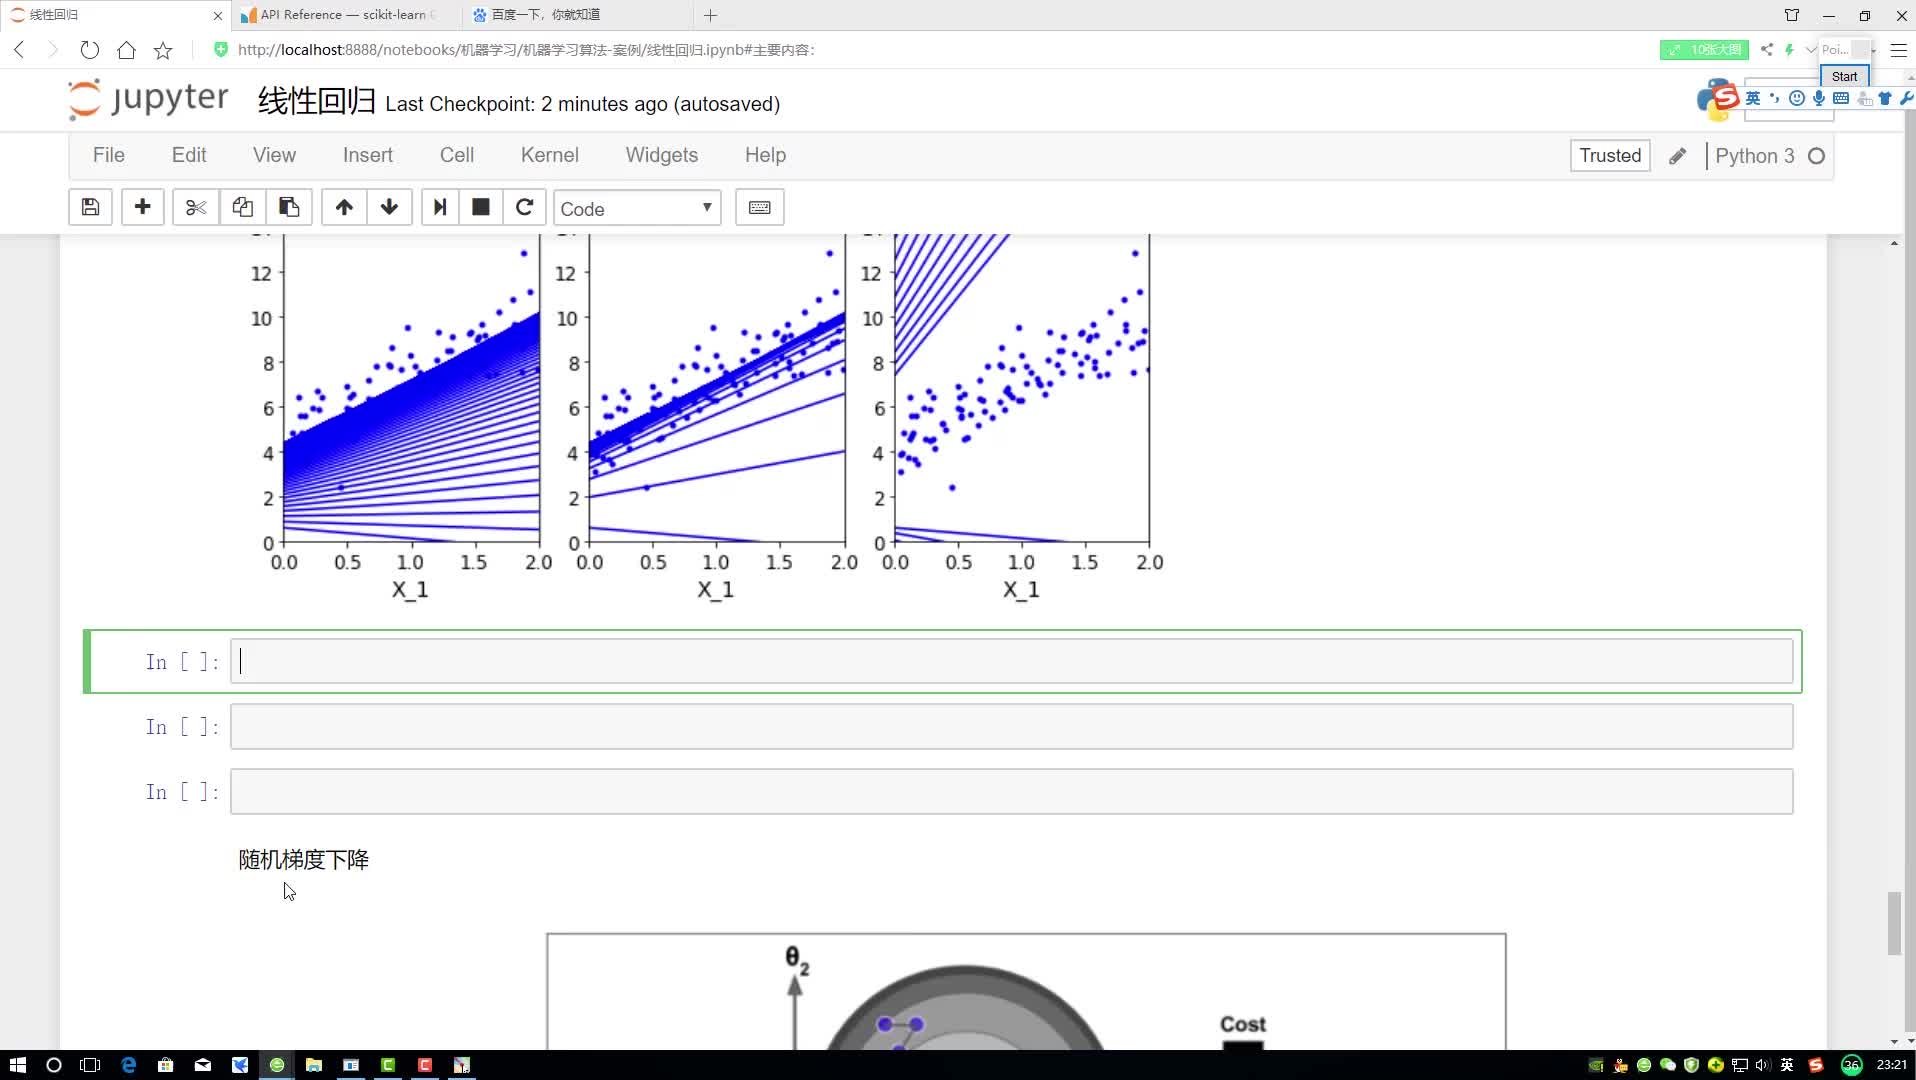The width and height of the screenshot is (1916, 1080).
Task: Paste cells below with the clipboard icon
Action: tap(289, 207)
